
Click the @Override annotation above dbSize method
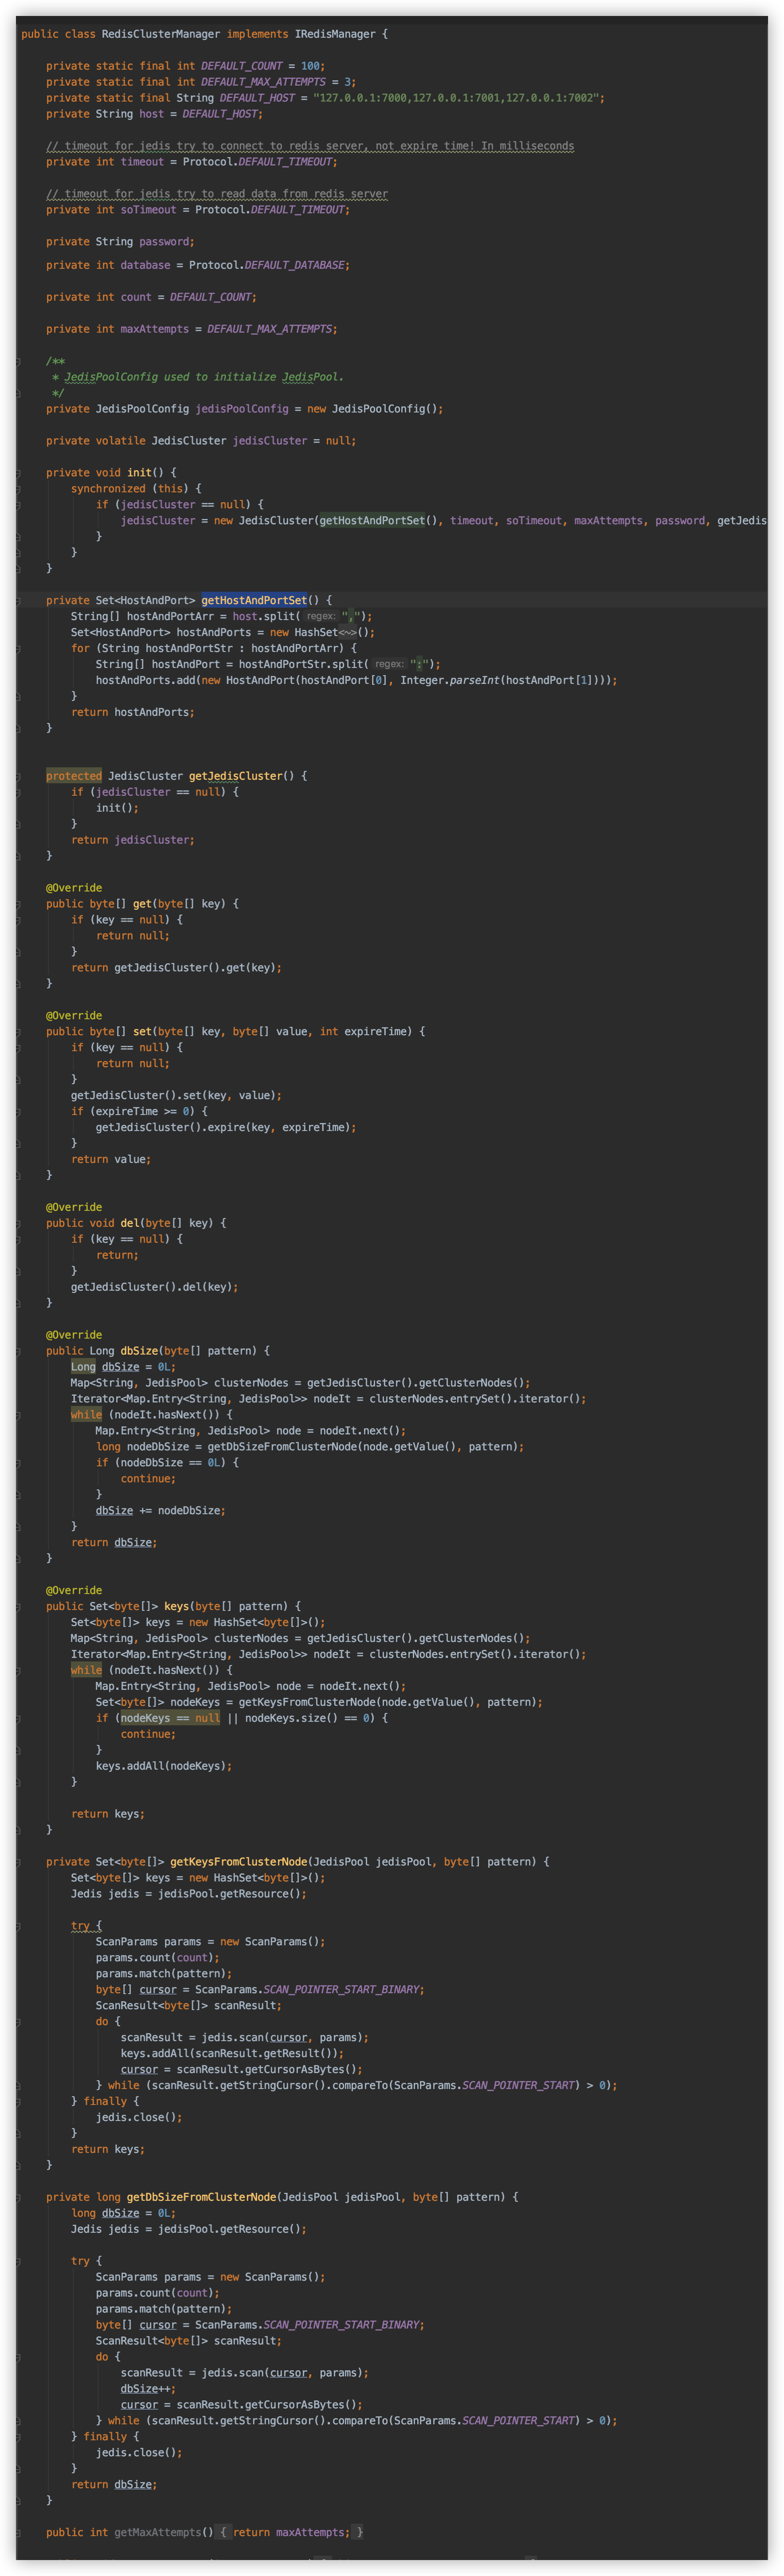pyautogui.click(x=74, y=1335)
